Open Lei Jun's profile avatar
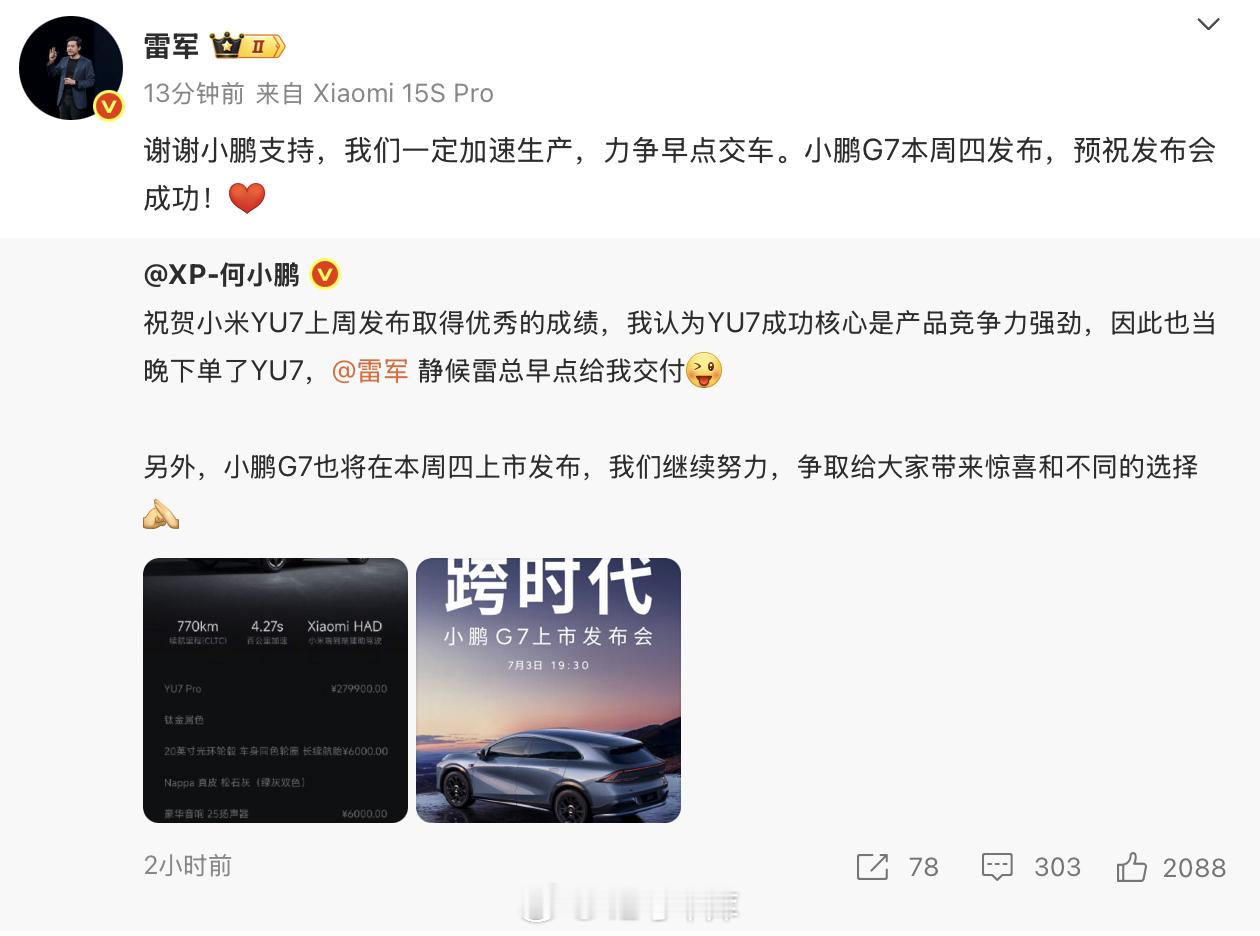Image resolution: width=1260 pixels, height=936 pixels. 70,67
